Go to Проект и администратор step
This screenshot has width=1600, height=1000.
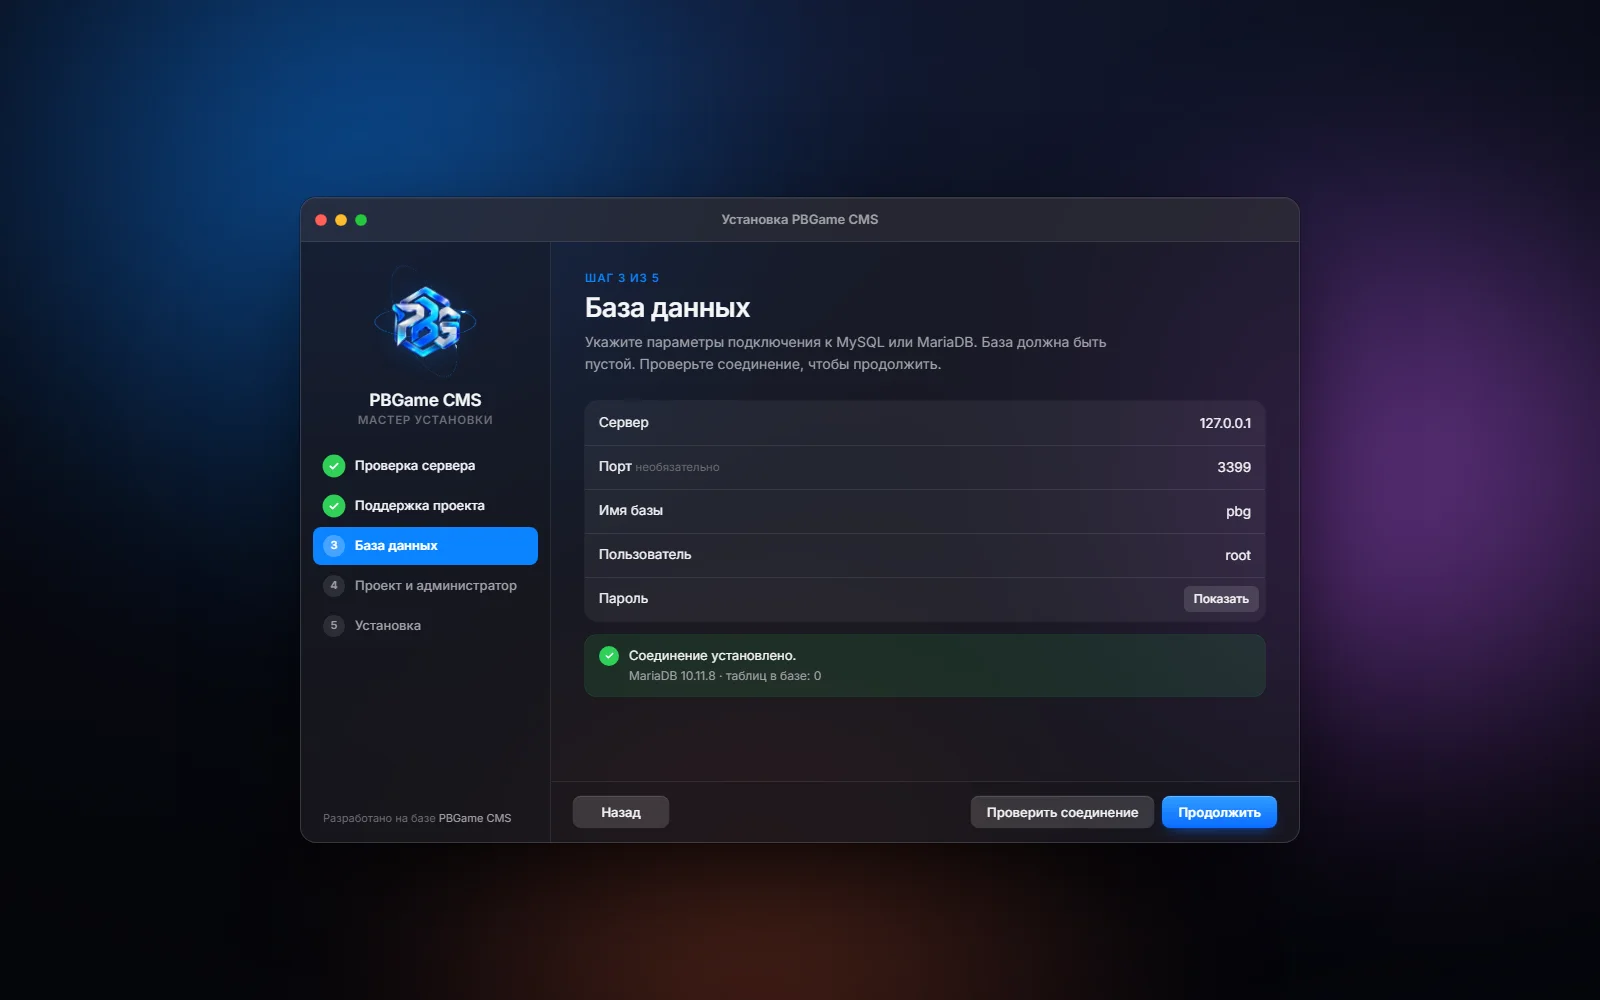tap(425, 586)
